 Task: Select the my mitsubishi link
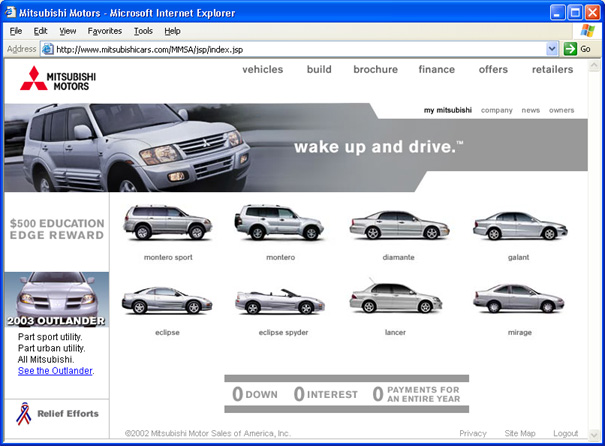tap(448, 110)
